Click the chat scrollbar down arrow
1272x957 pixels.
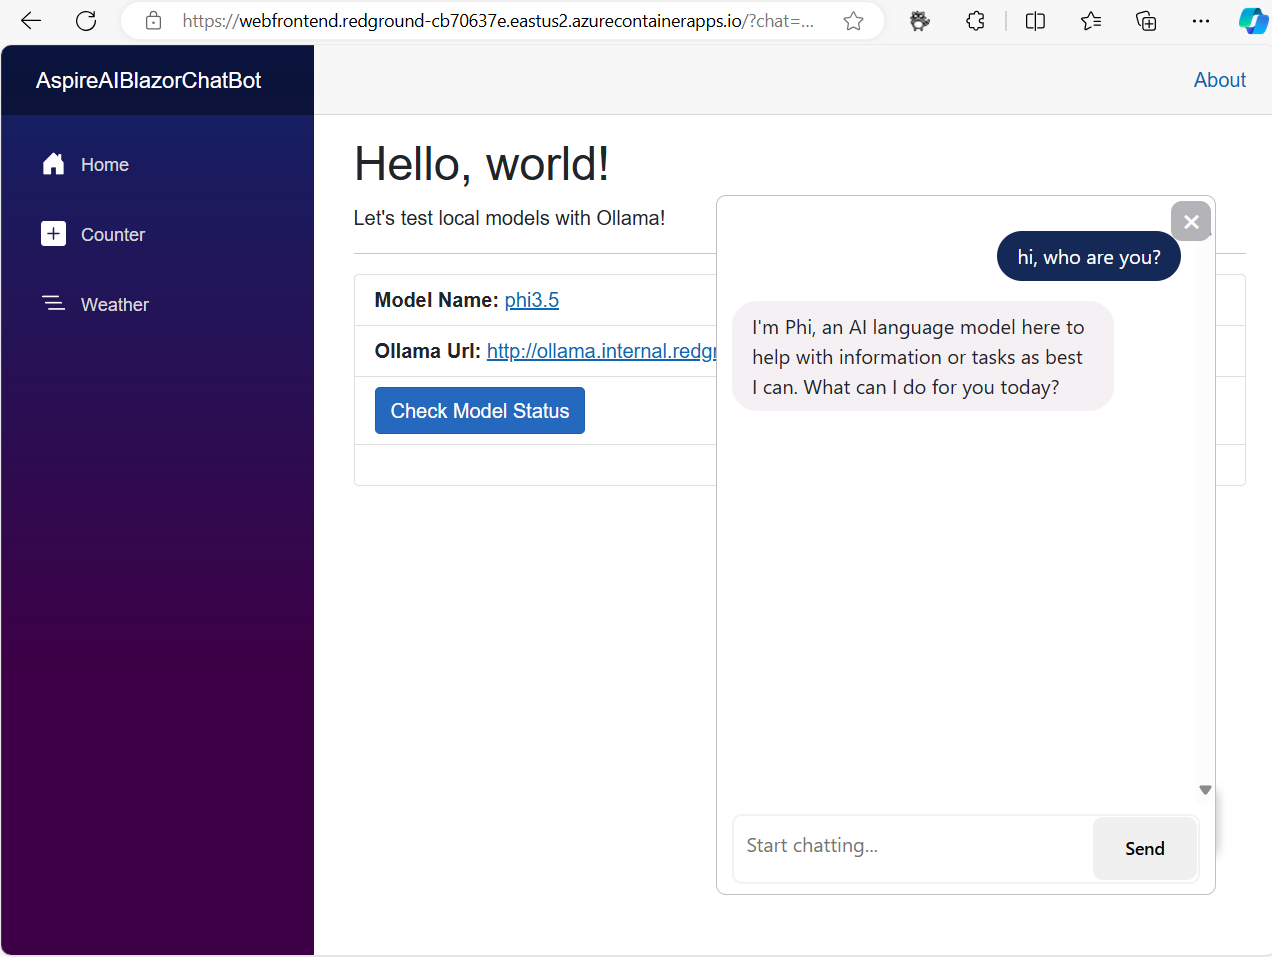coord(1205,790)
